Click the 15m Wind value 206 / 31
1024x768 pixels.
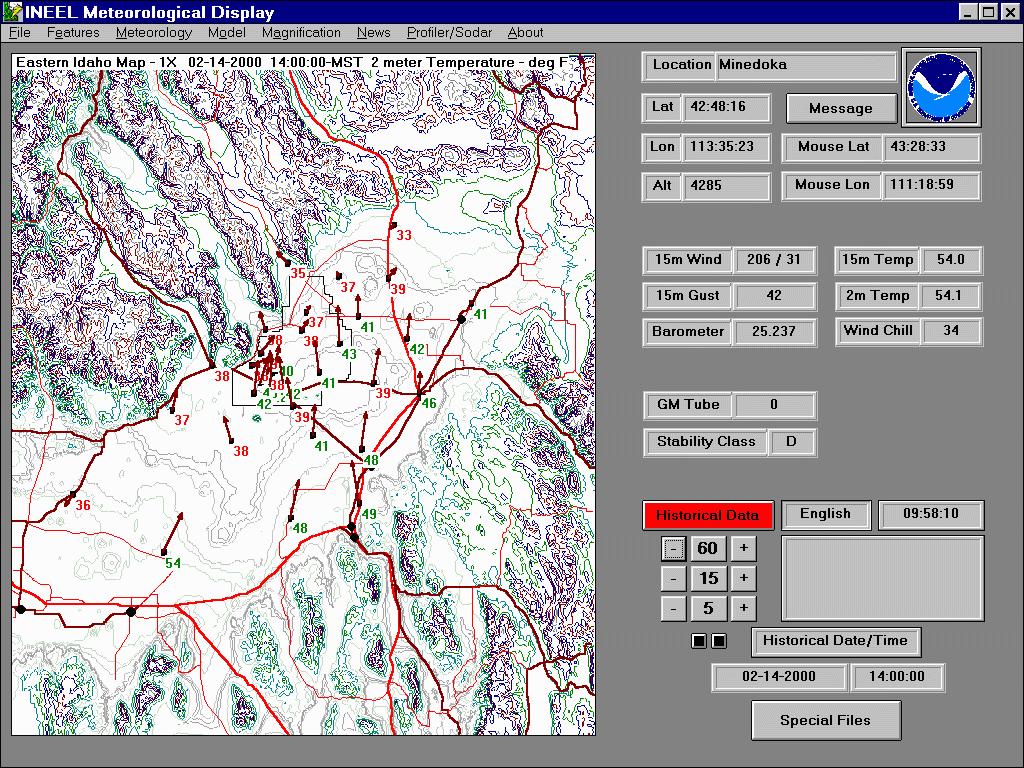pyautogui.click(x=775, y=260)
